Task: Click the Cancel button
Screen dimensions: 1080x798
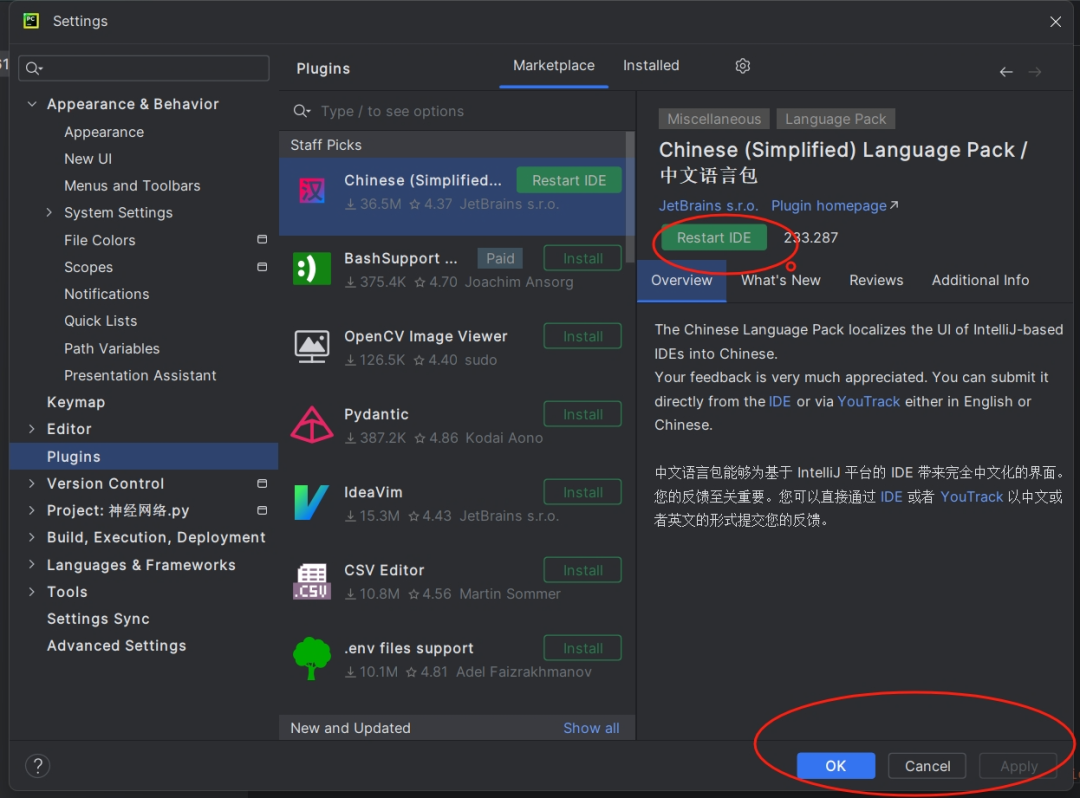Action: [927, 766]
